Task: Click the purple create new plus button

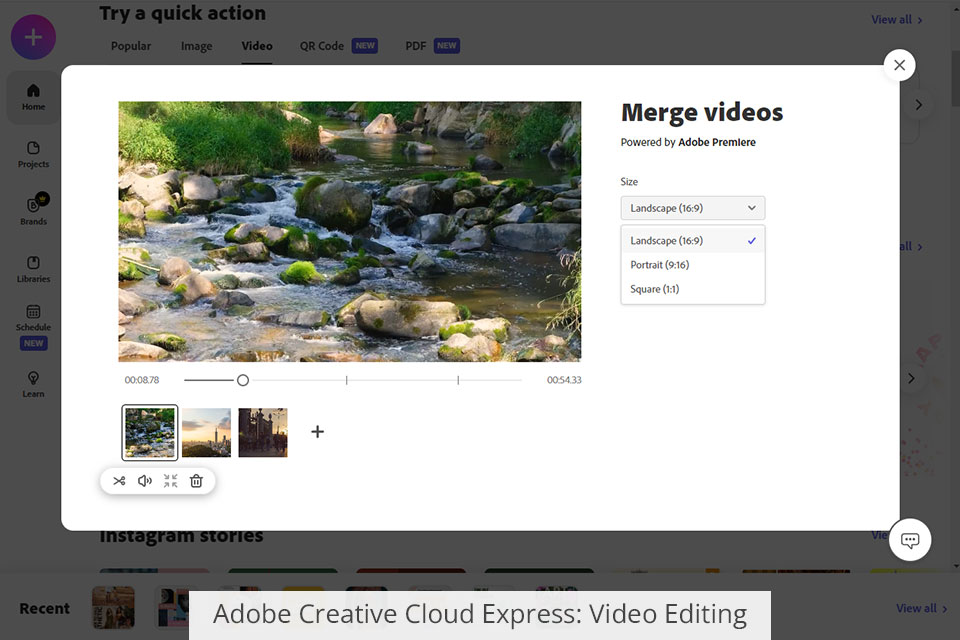Action: (x=33, y=37)
